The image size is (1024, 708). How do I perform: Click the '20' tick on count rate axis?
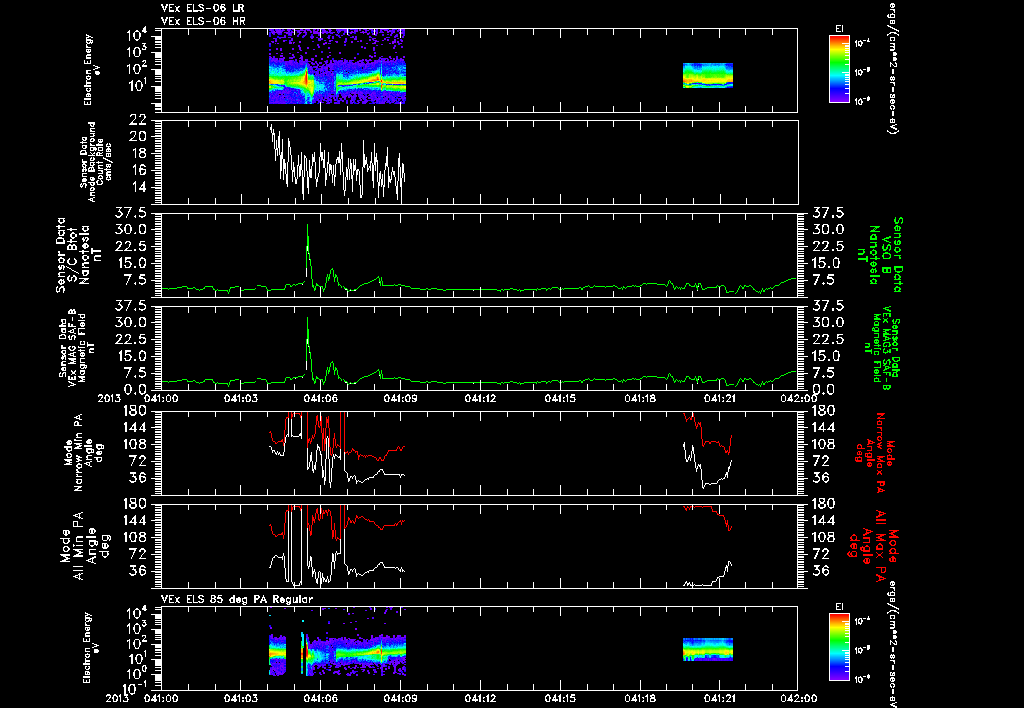[x=138, y=137]
